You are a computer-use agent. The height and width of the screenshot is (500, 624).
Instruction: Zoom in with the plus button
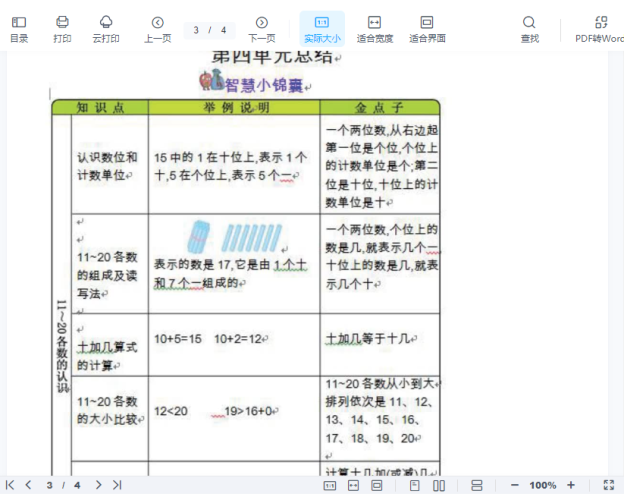click(571, 485)
